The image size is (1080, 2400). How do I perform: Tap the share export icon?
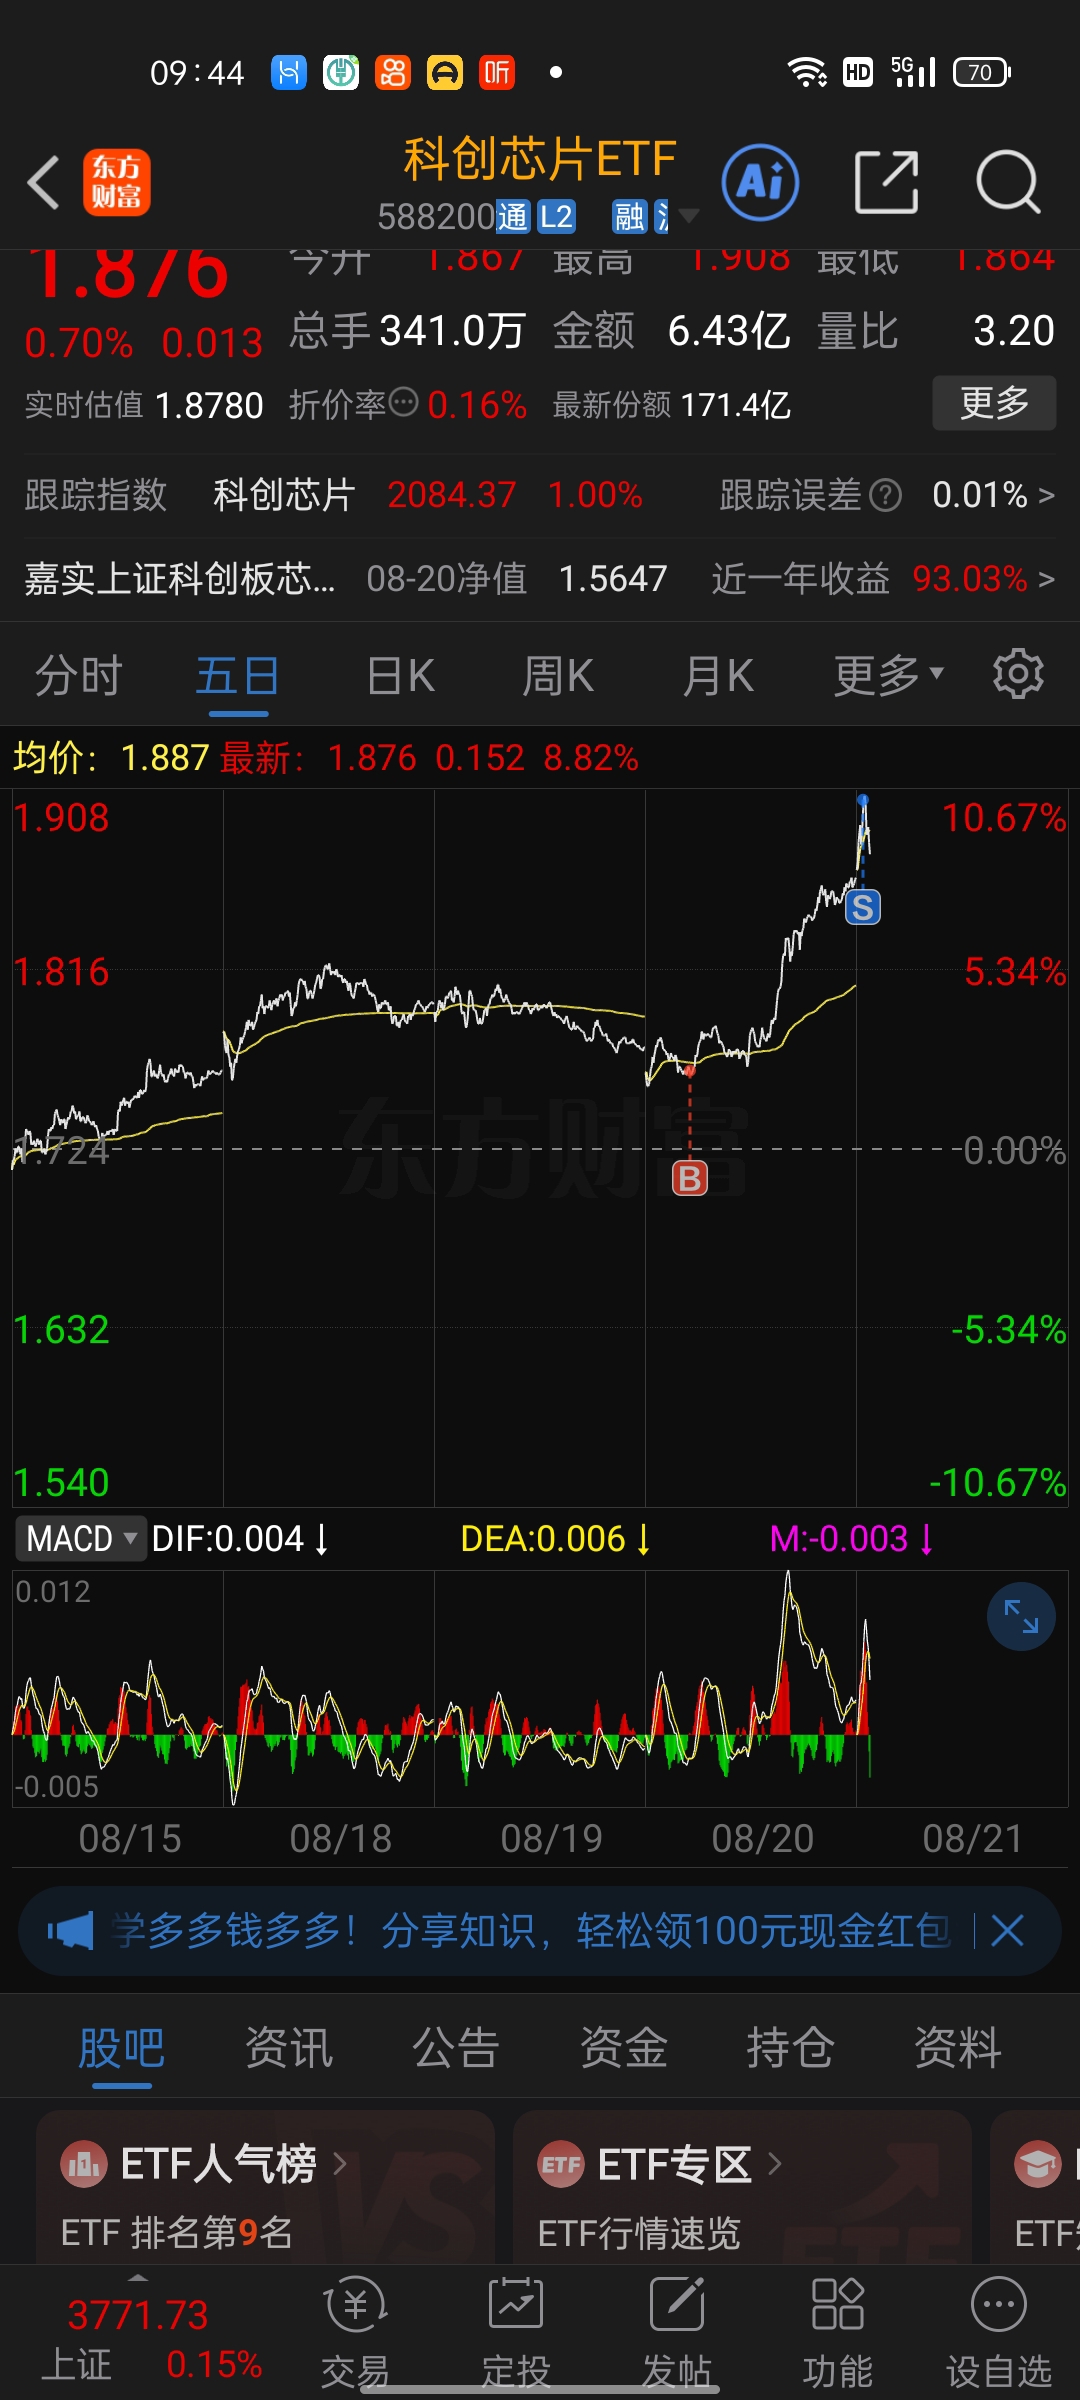(887, 183)
